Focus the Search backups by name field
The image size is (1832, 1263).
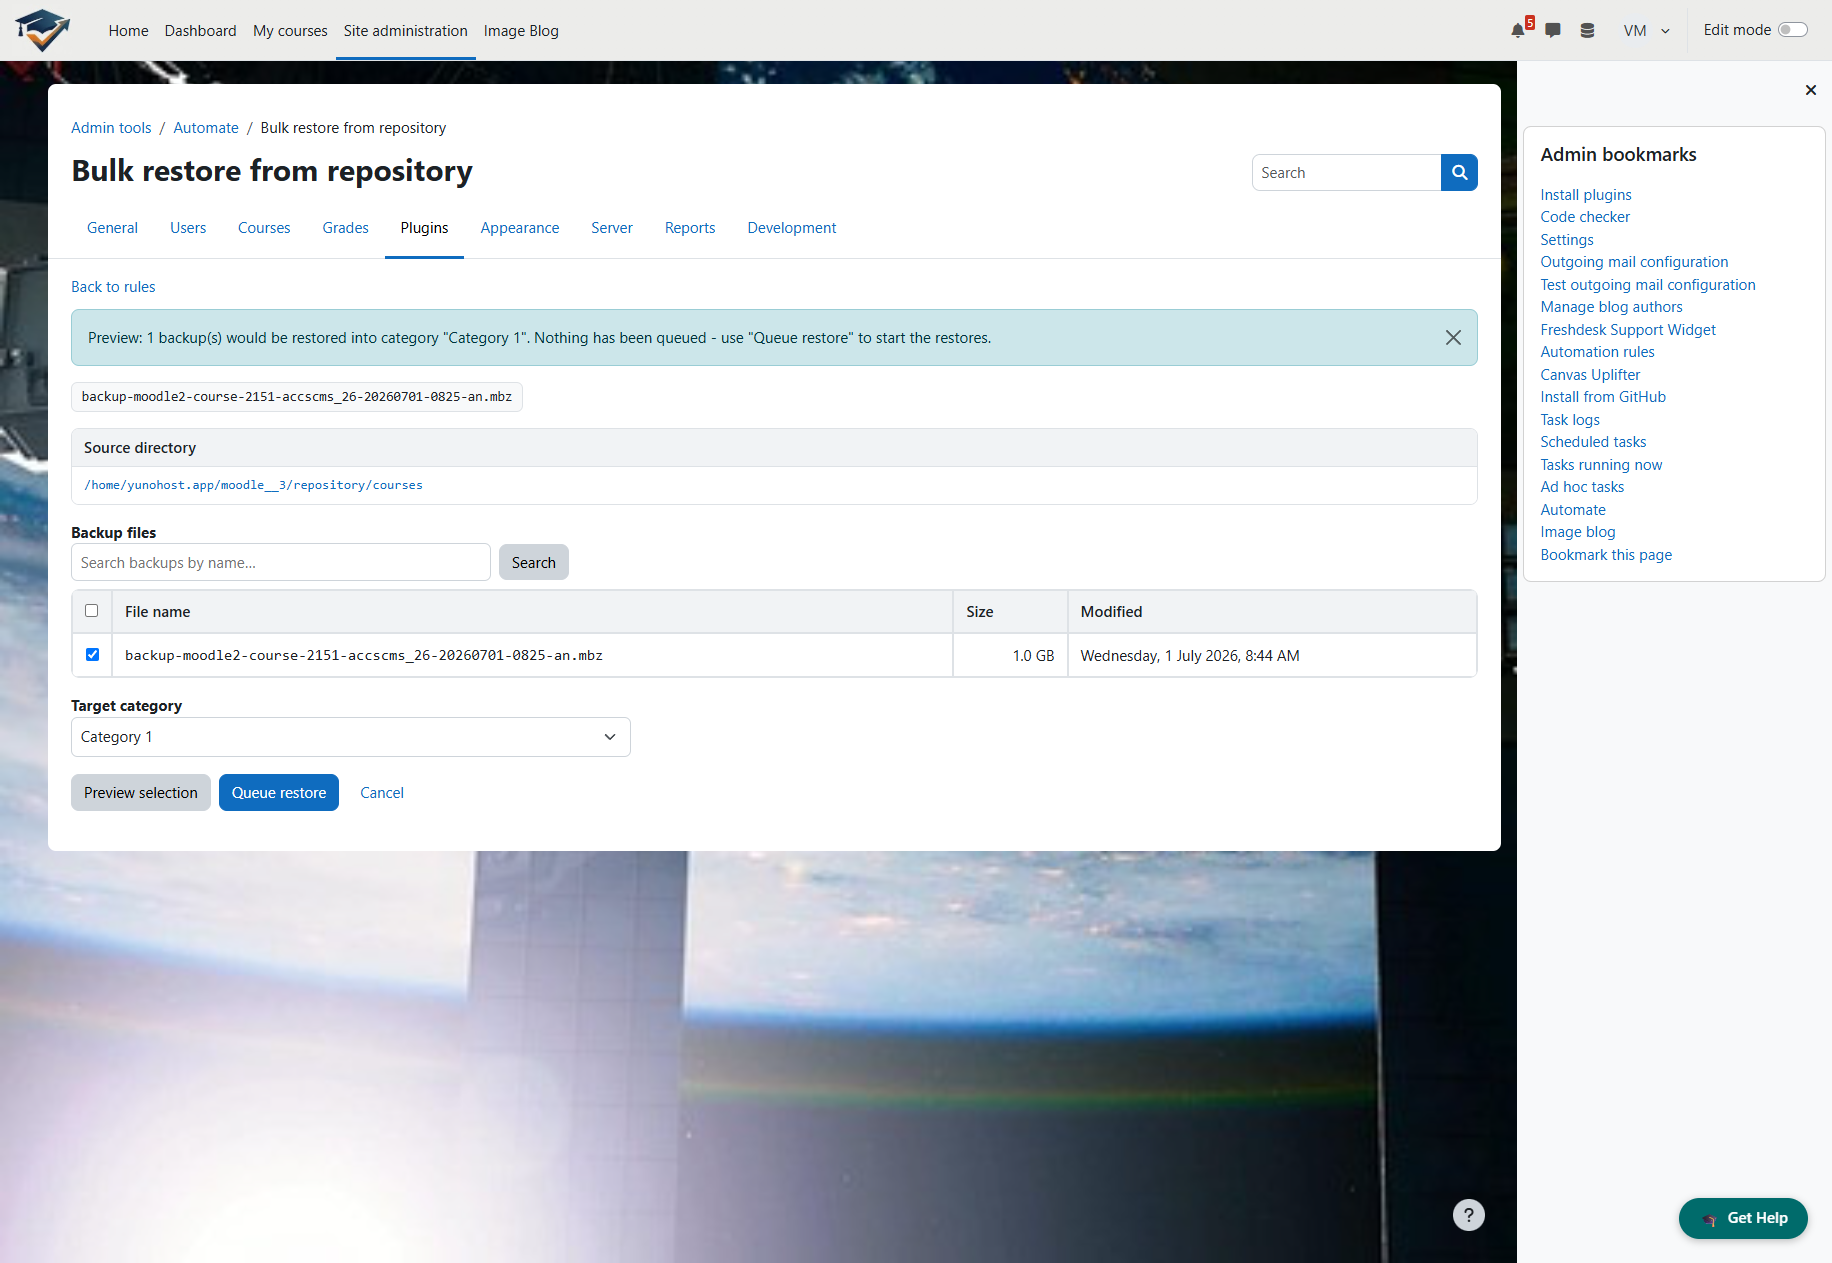pyautogui.click(x=281, y=563)
